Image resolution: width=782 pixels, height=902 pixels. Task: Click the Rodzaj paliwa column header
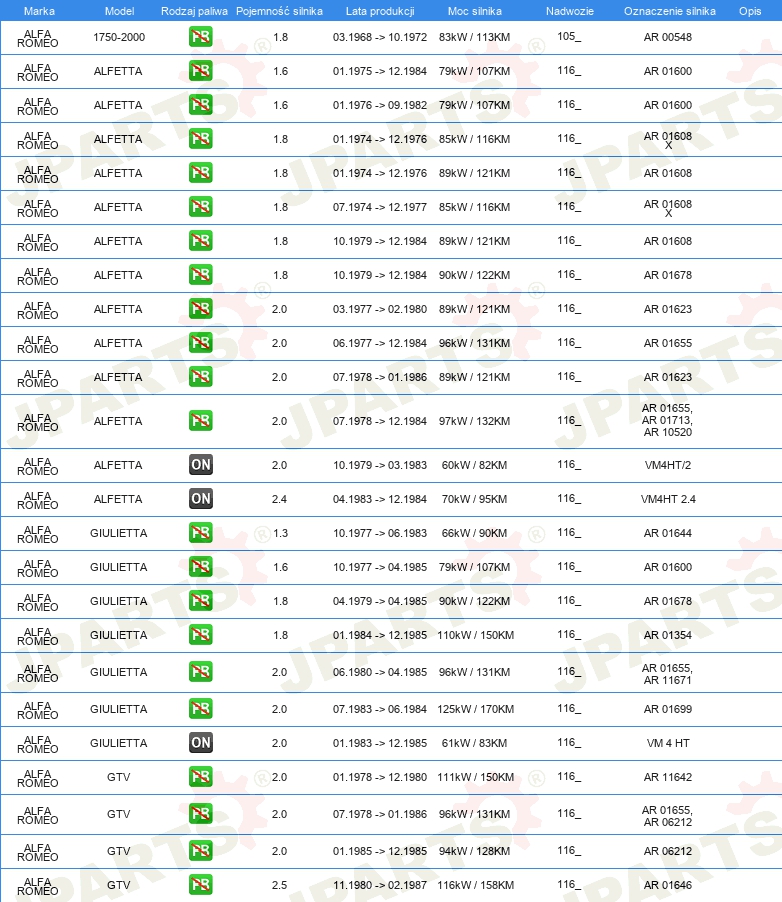[x=194, y=11]
